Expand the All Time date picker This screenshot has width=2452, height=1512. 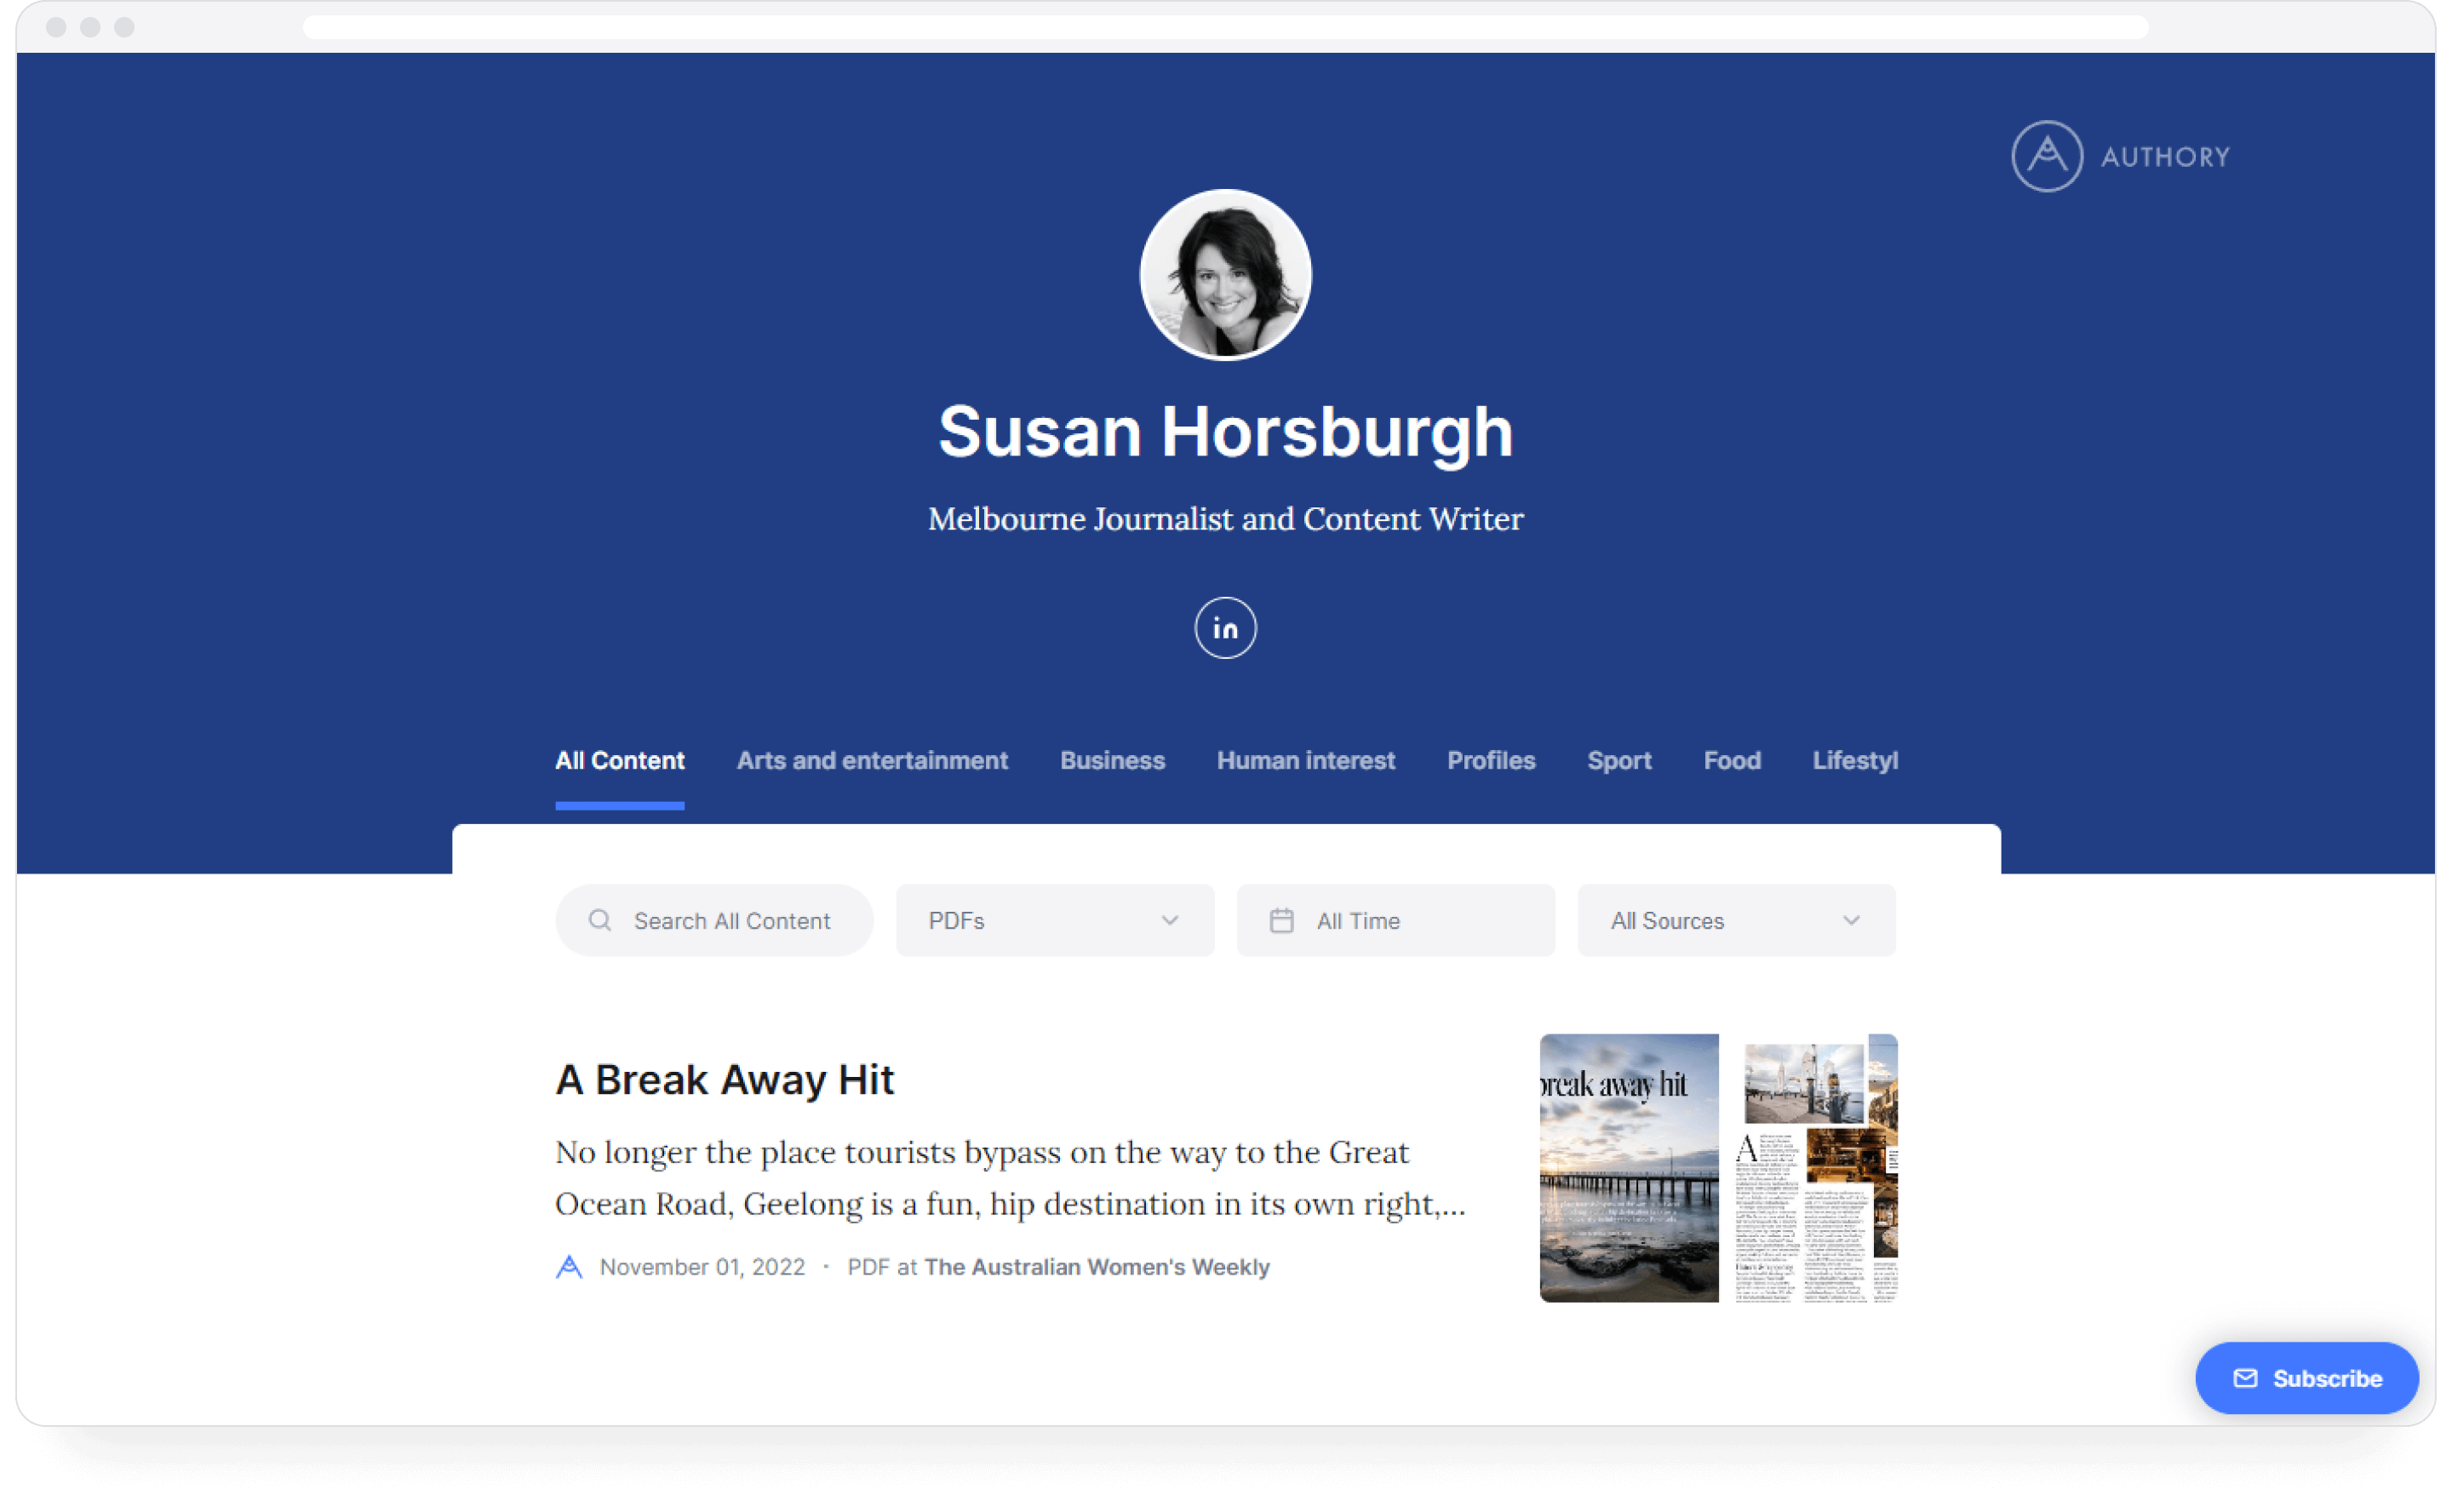[1392, 919]
